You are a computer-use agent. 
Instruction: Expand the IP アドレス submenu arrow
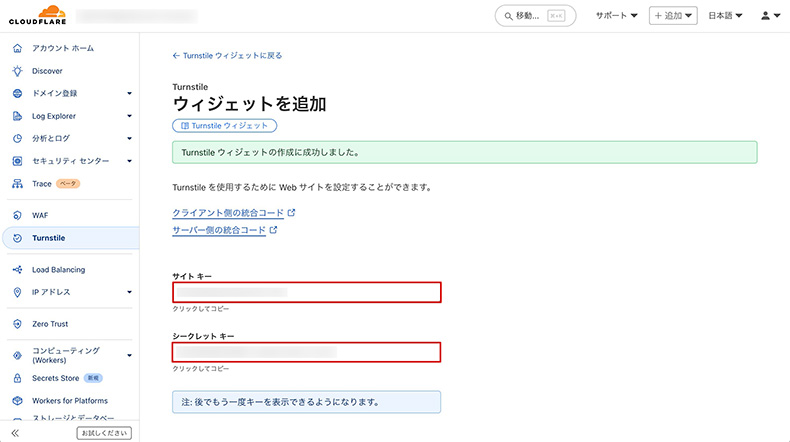[129, 292]
